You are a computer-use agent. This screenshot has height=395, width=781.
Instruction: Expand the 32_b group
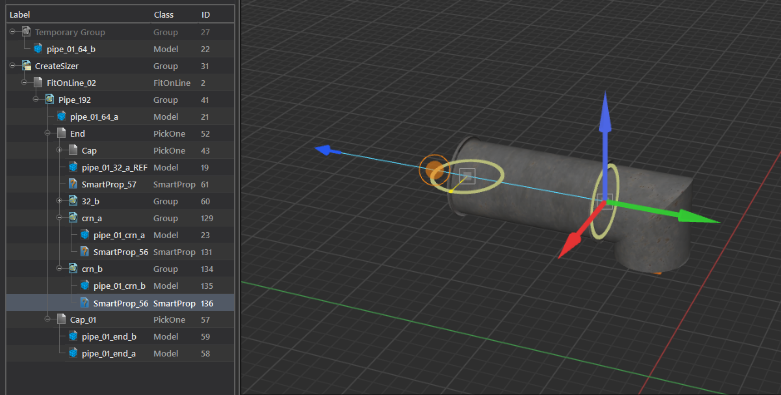59,201
